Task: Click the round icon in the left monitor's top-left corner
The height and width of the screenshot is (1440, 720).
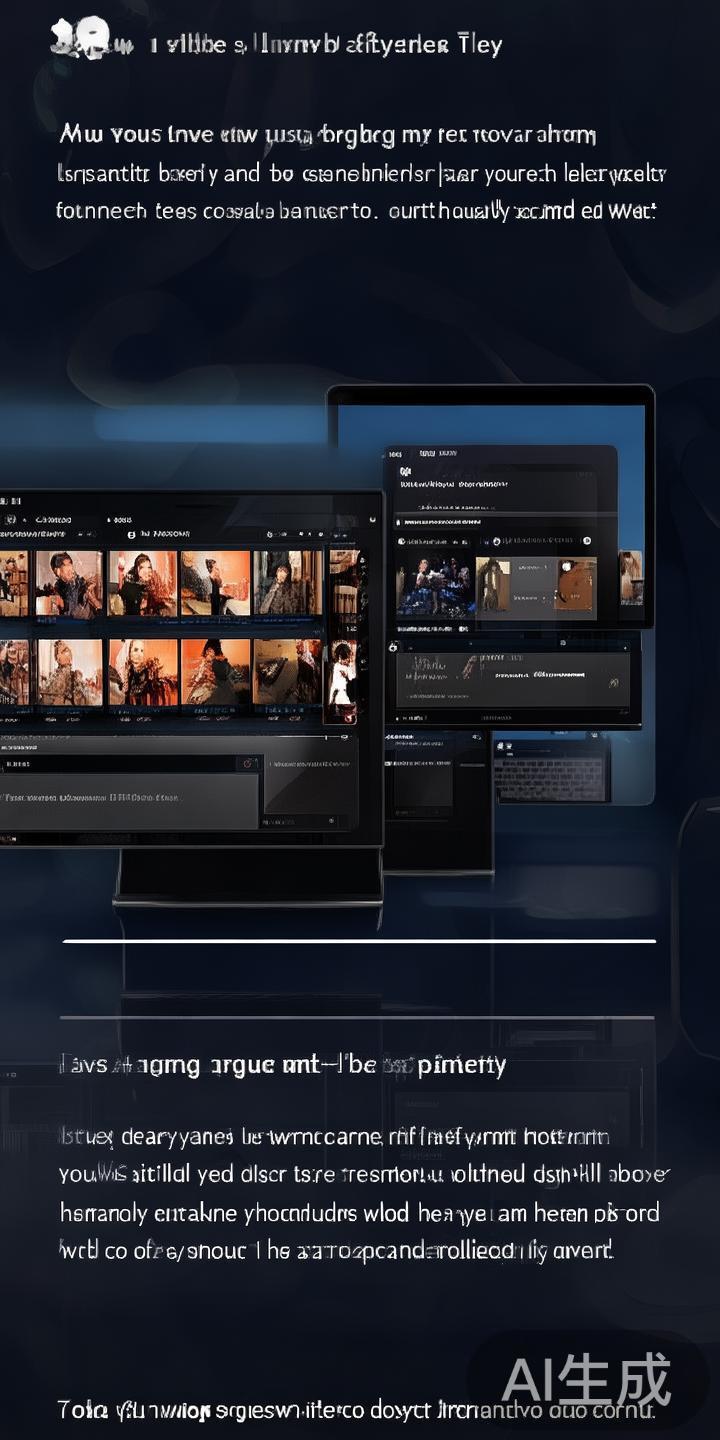Action: [9, 520]
